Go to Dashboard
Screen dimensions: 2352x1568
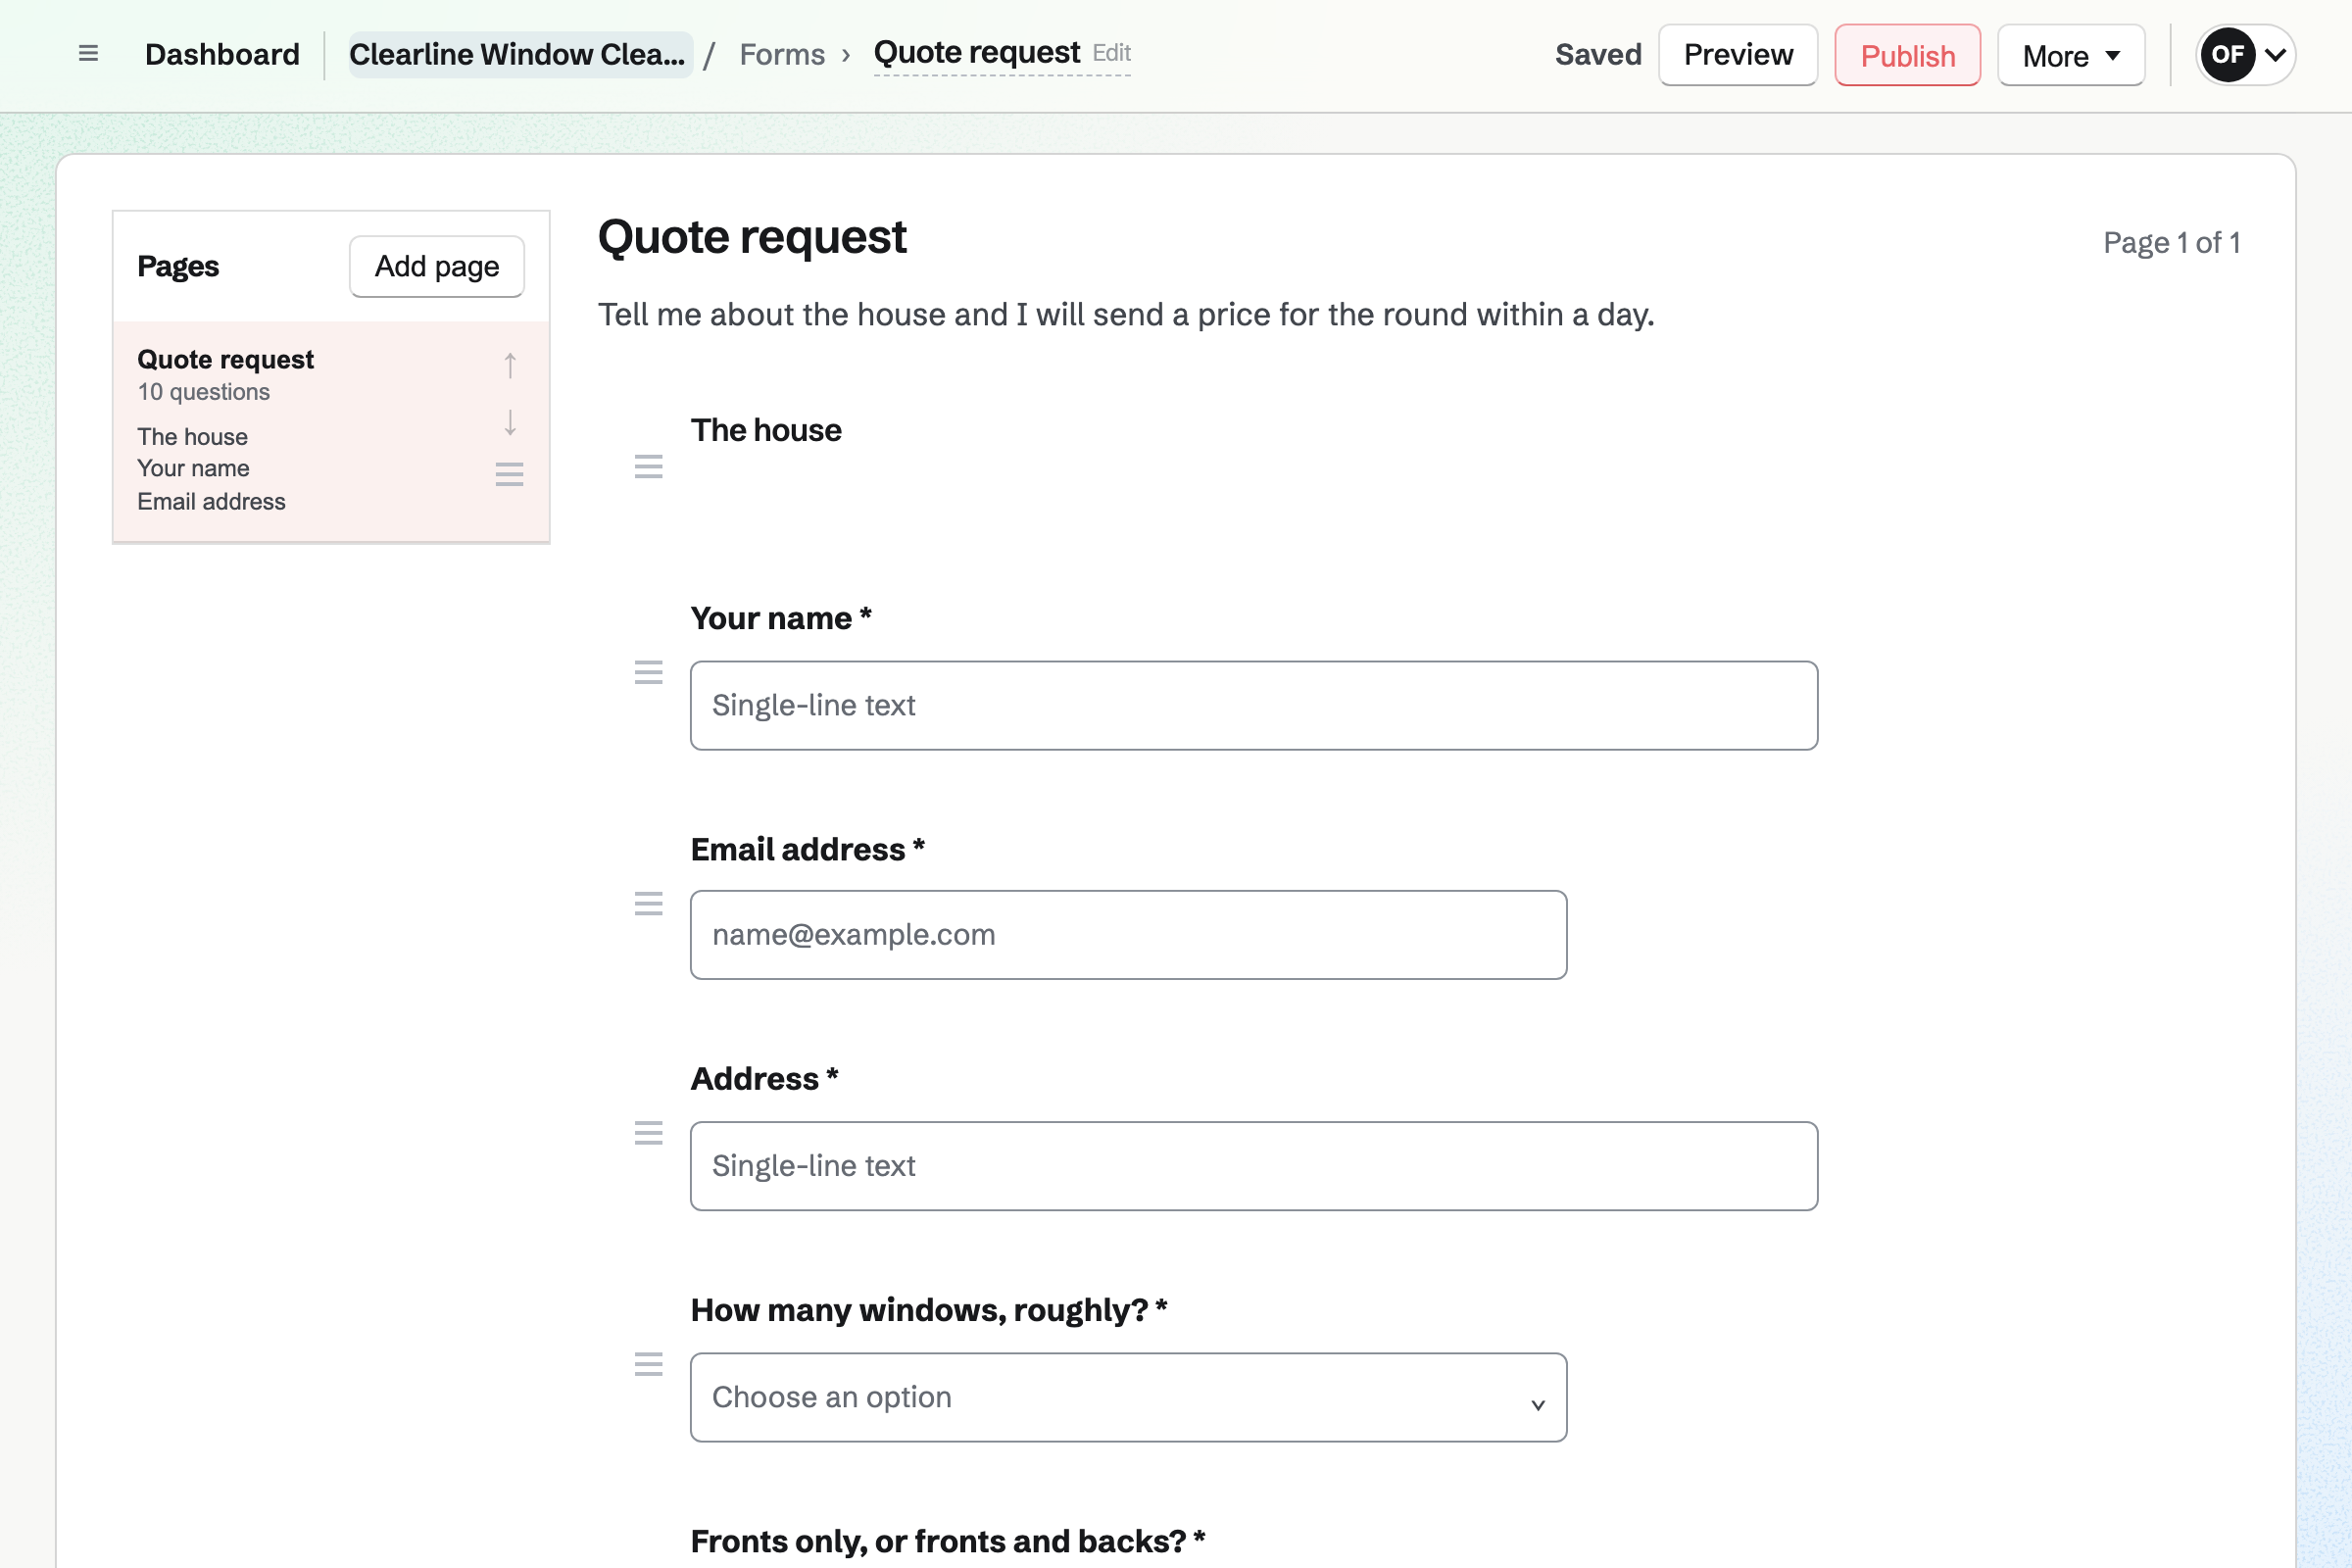pyautogui.click(x=222, y=54)
